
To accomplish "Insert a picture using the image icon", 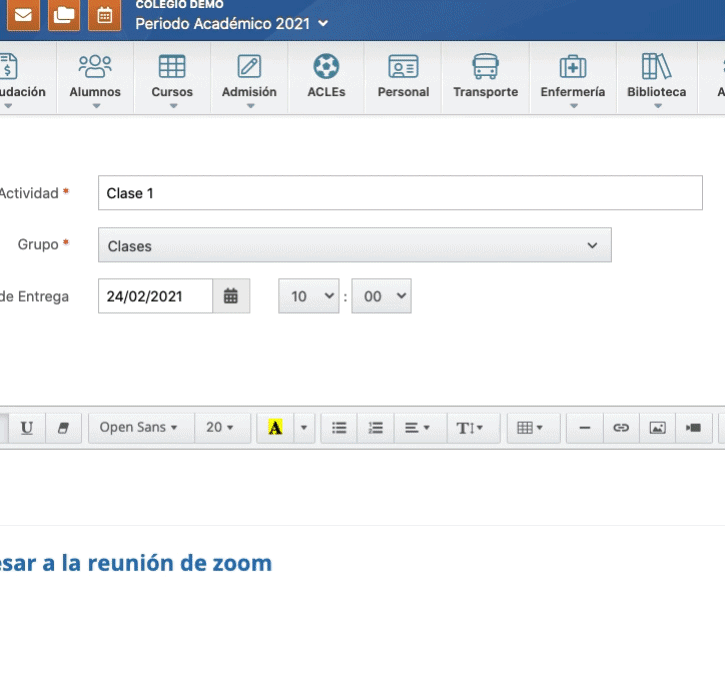I will pos(657,427).
